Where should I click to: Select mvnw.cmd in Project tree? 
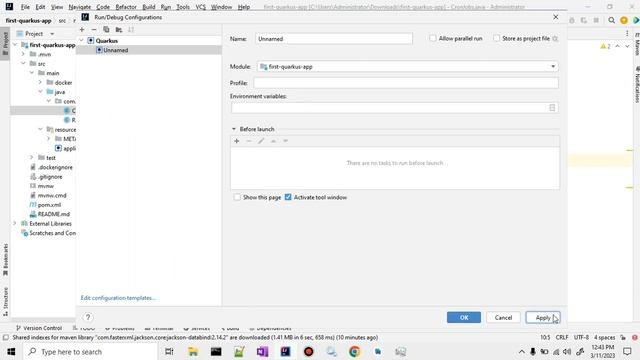tap(52, 195)
